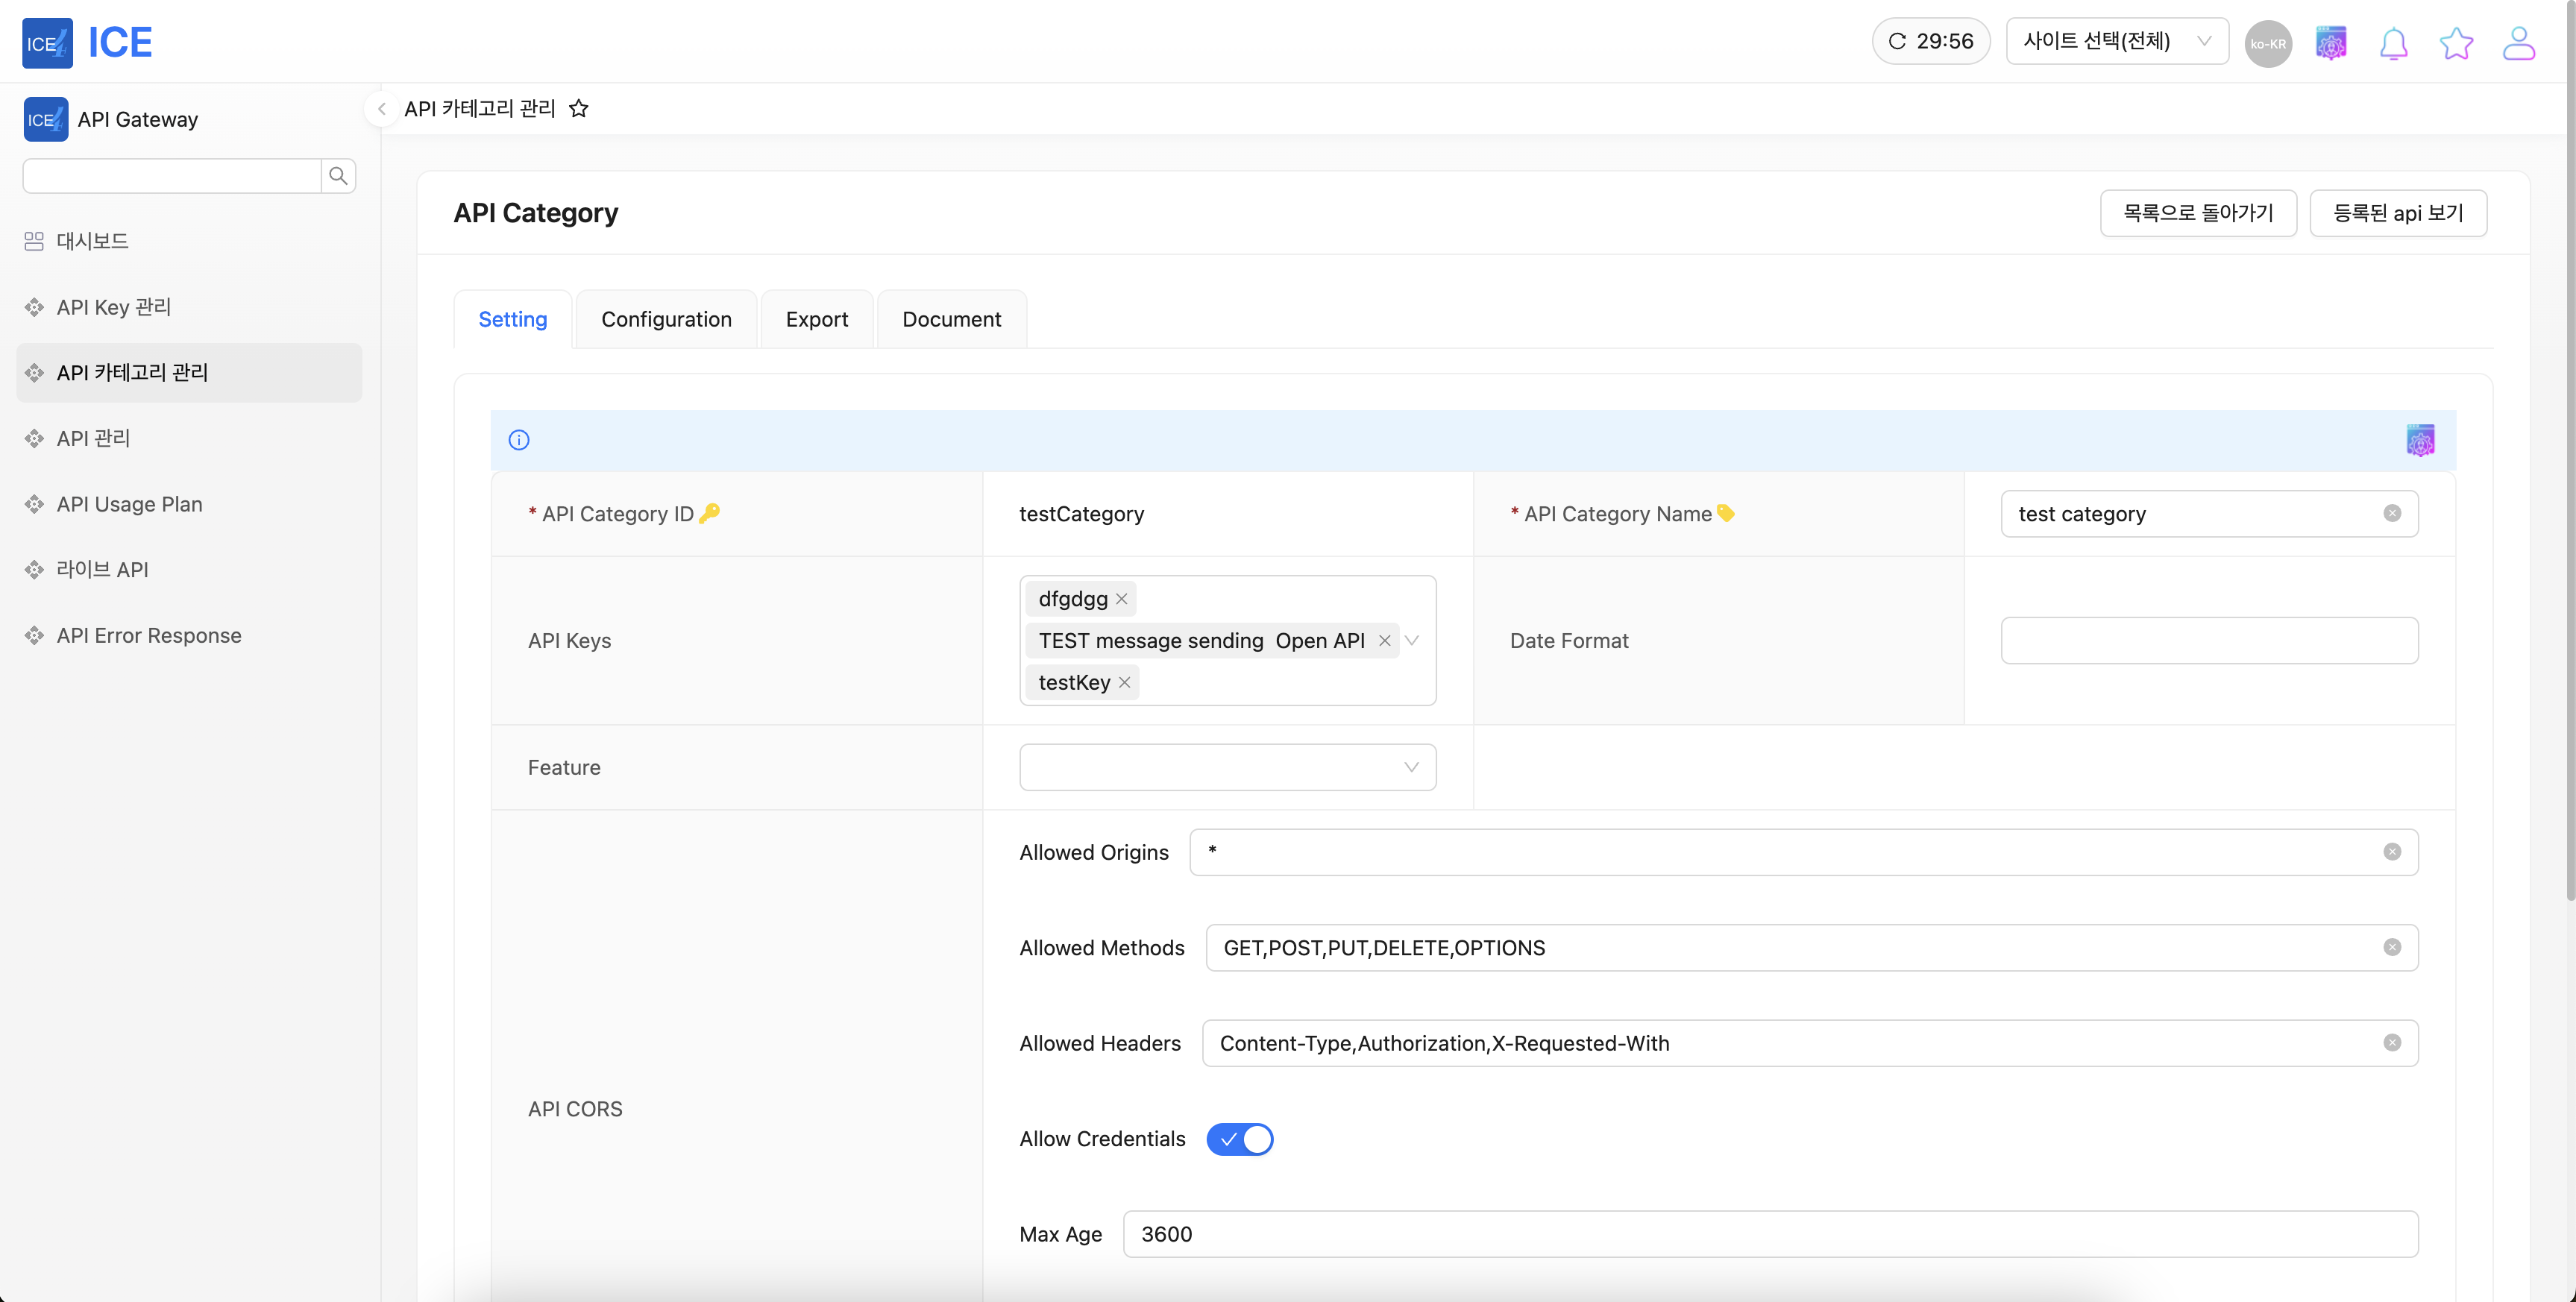The width and height of the screenshot is (2576, 1302).
Task: Select API 카테고리 관리 in the sidebar
Action: (x=189, y=373)
